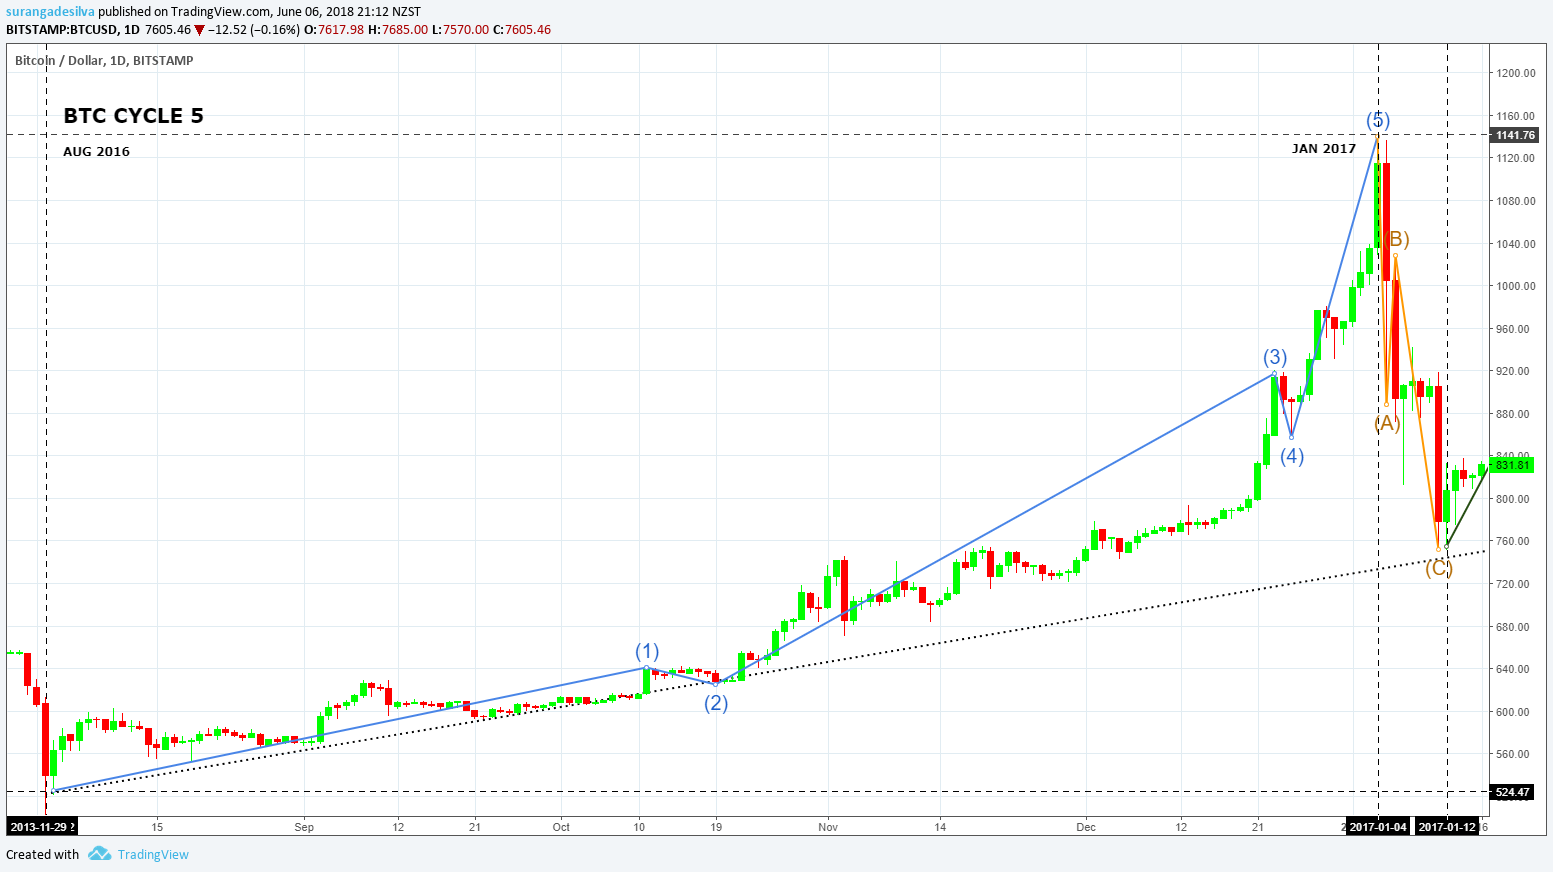The width and height of the screenshot is (1553, 872).
Task: Click the AUG 2016 label
Action: click(96, 152)
